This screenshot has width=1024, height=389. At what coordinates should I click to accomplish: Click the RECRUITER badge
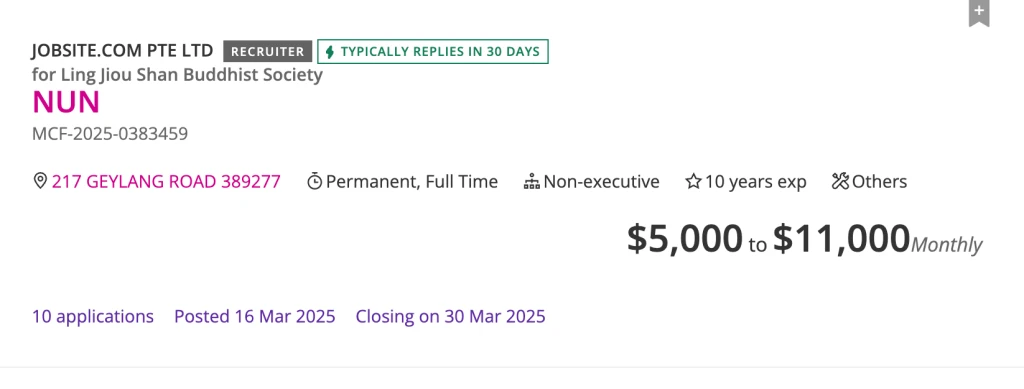coord(268,52)
